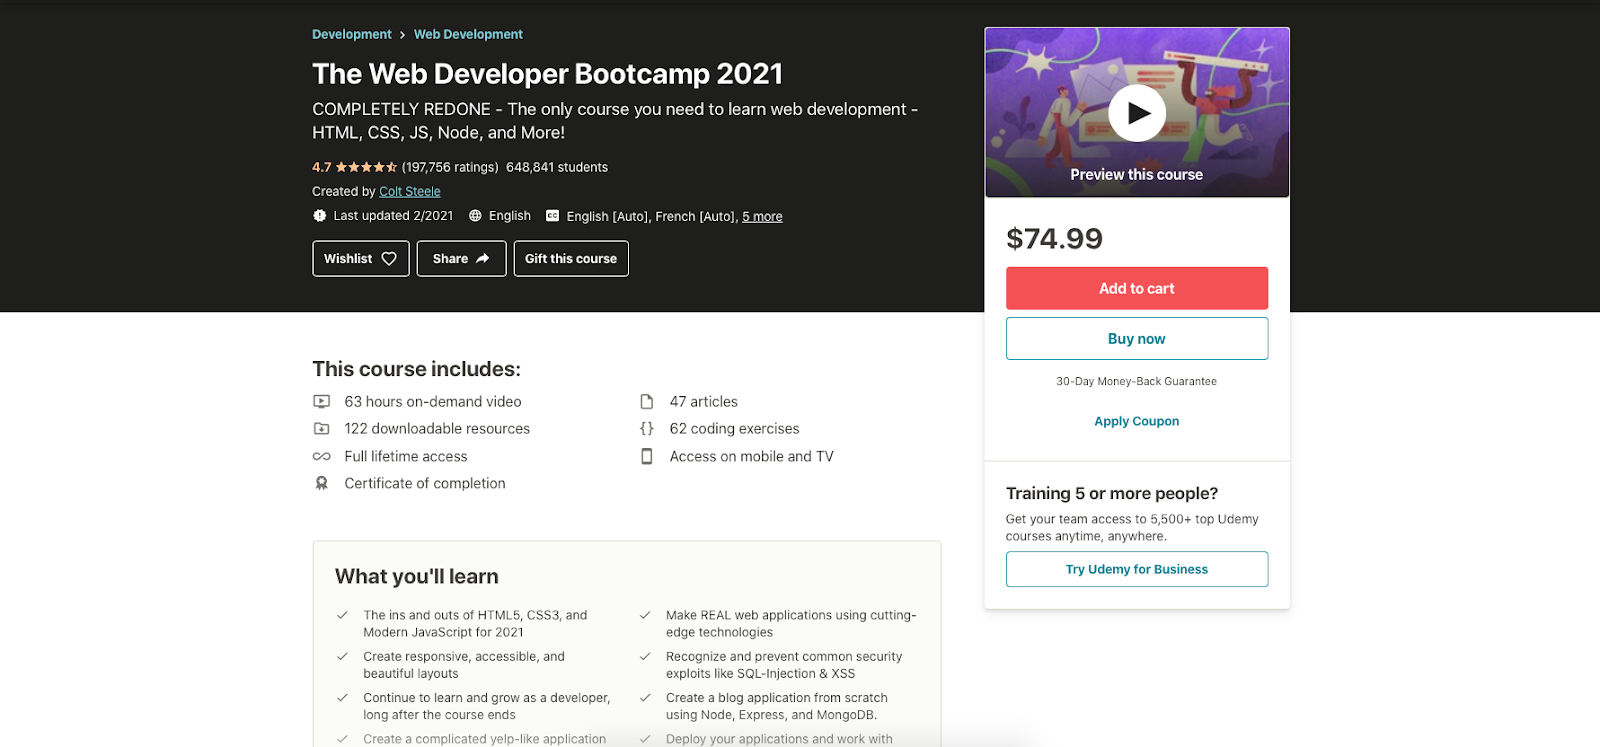The width and height of the screenshot is (1600, 747).
Task: Play the course preview video
Action: (1137, 113)
